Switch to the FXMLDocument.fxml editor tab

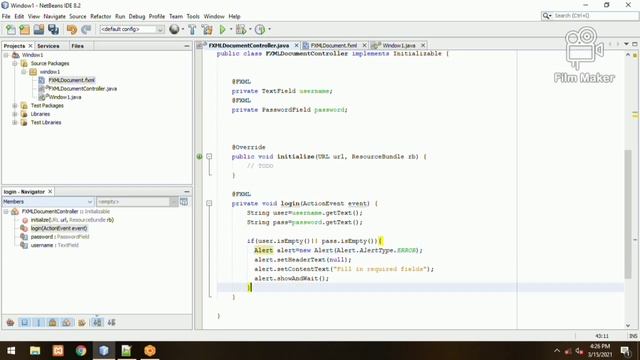[333, 45]
